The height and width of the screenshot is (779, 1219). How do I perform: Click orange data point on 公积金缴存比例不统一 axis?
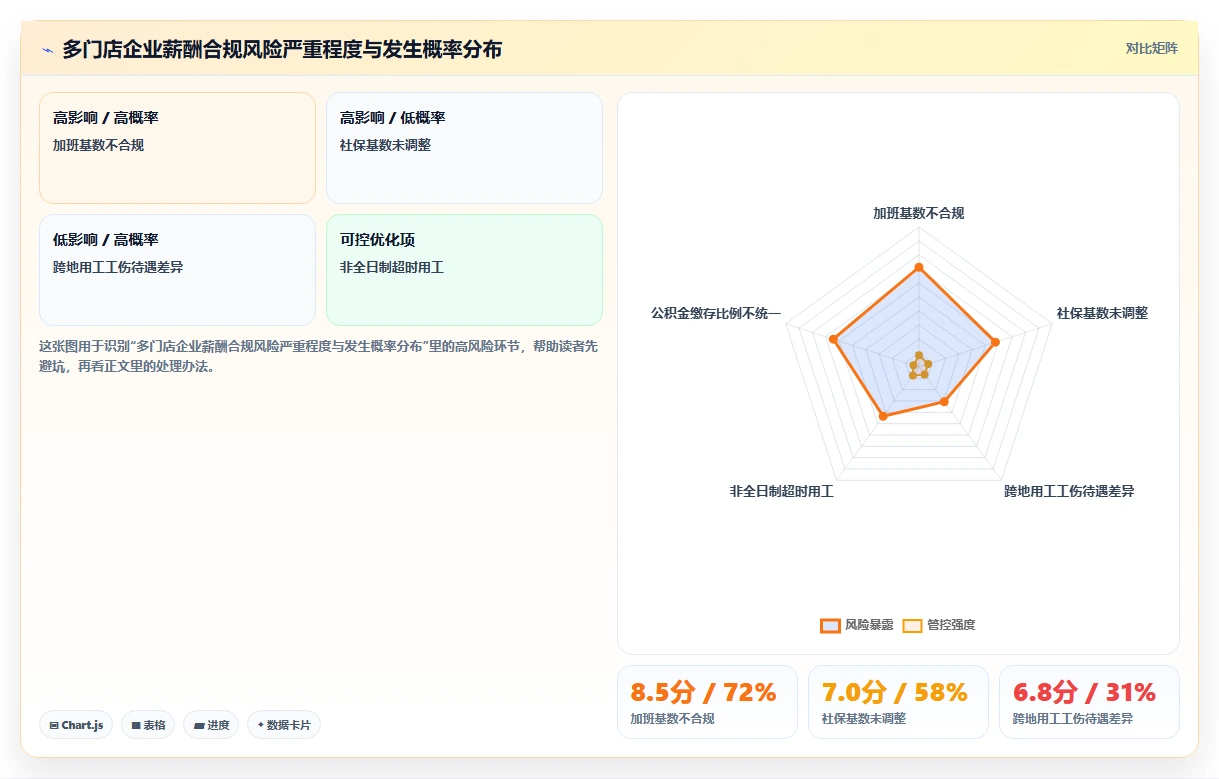(832, 340)
